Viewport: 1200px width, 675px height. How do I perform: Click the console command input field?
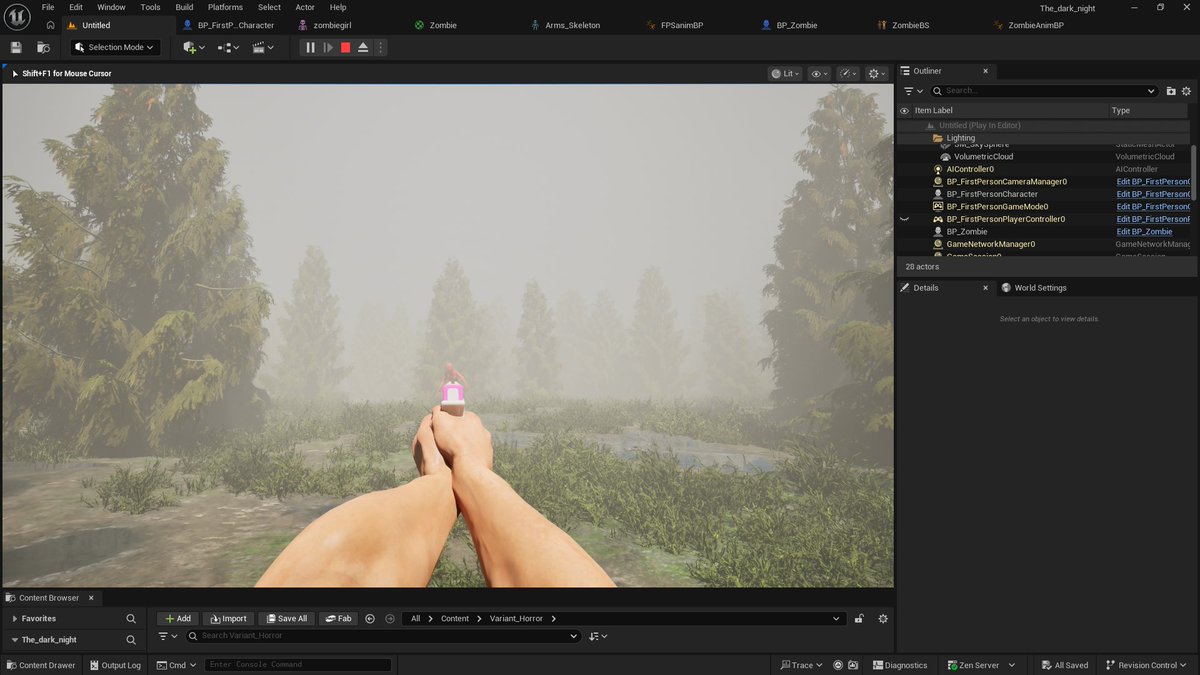298,665
